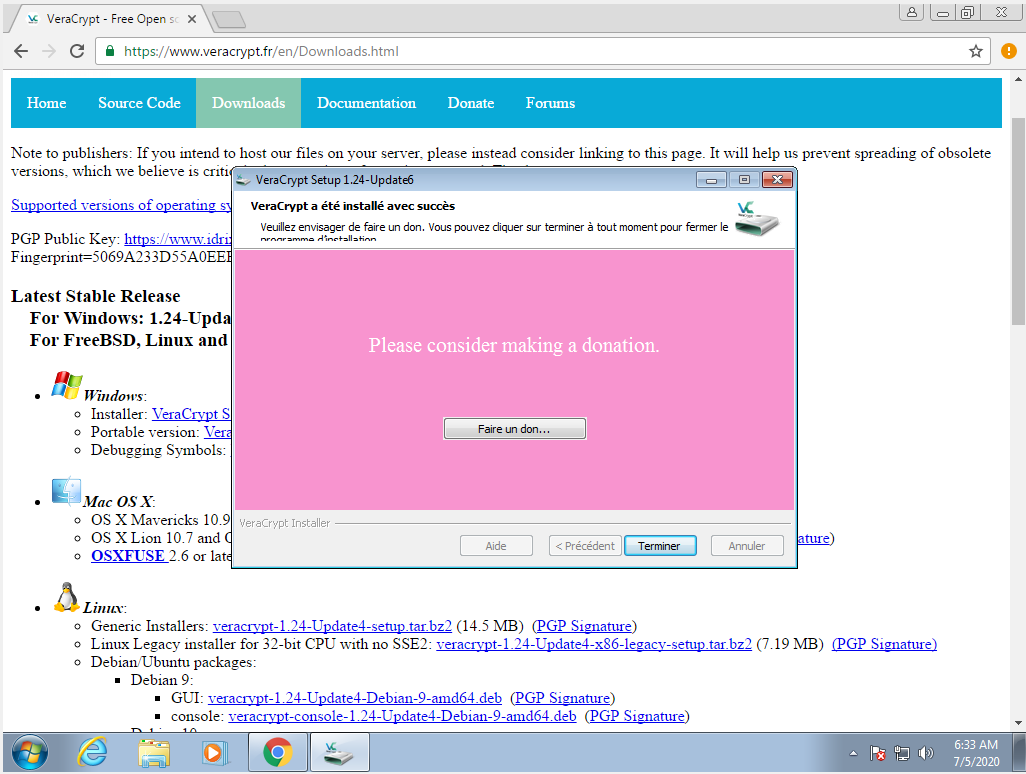Open Supported versions of operating systems link
Image resolution: width=1026 pixels, height=774 pixels.
[x=121, y=205]
